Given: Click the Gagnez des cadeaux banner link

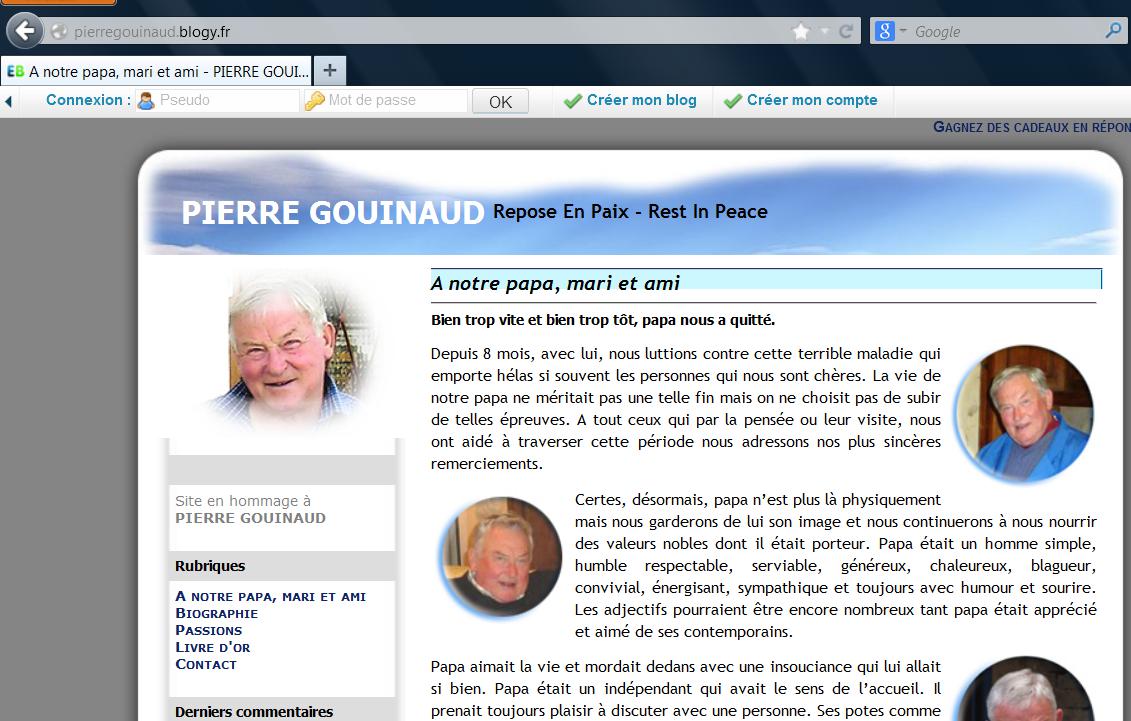Looking at the screenshot, I should pos(1031,127).
